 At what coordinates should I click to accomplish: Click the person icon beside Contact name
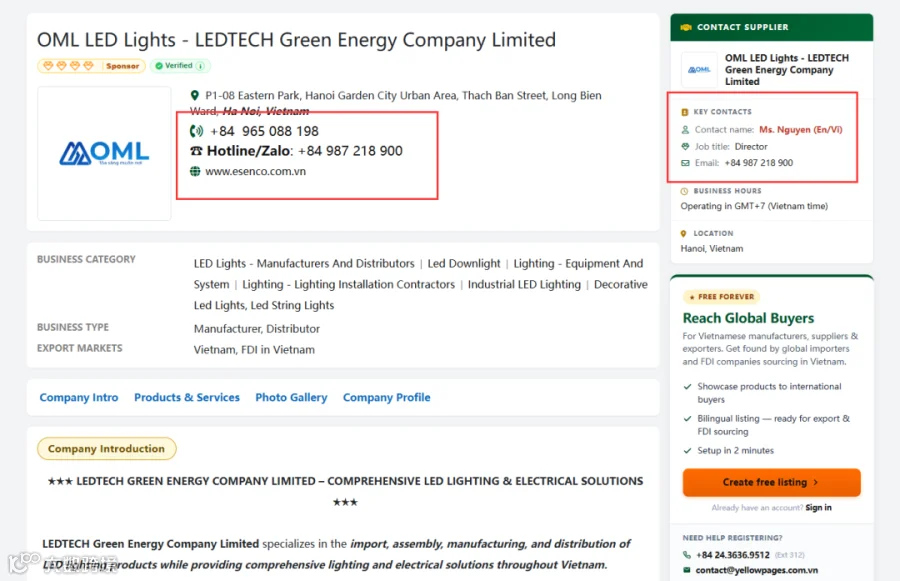point(685,130)
